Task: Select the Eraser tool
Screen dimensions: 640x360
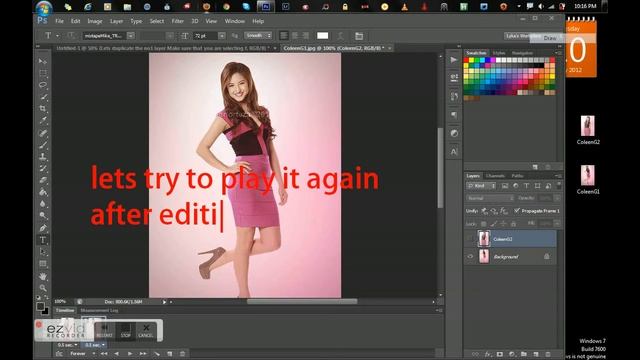Action: click(42, 180)
